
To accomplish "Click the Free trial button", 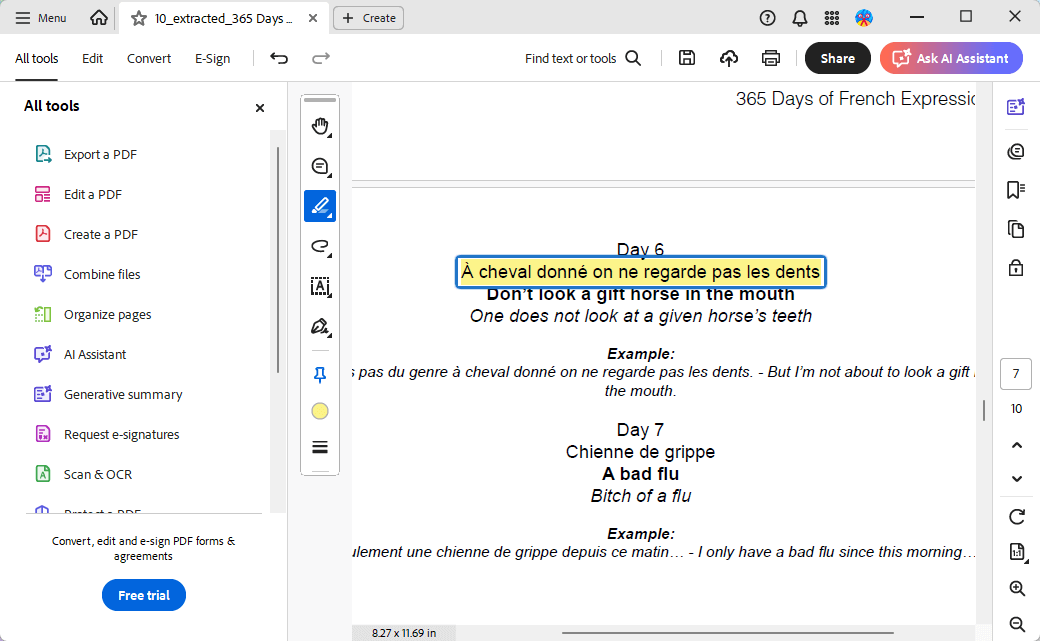I will click(x=144, y=595).
